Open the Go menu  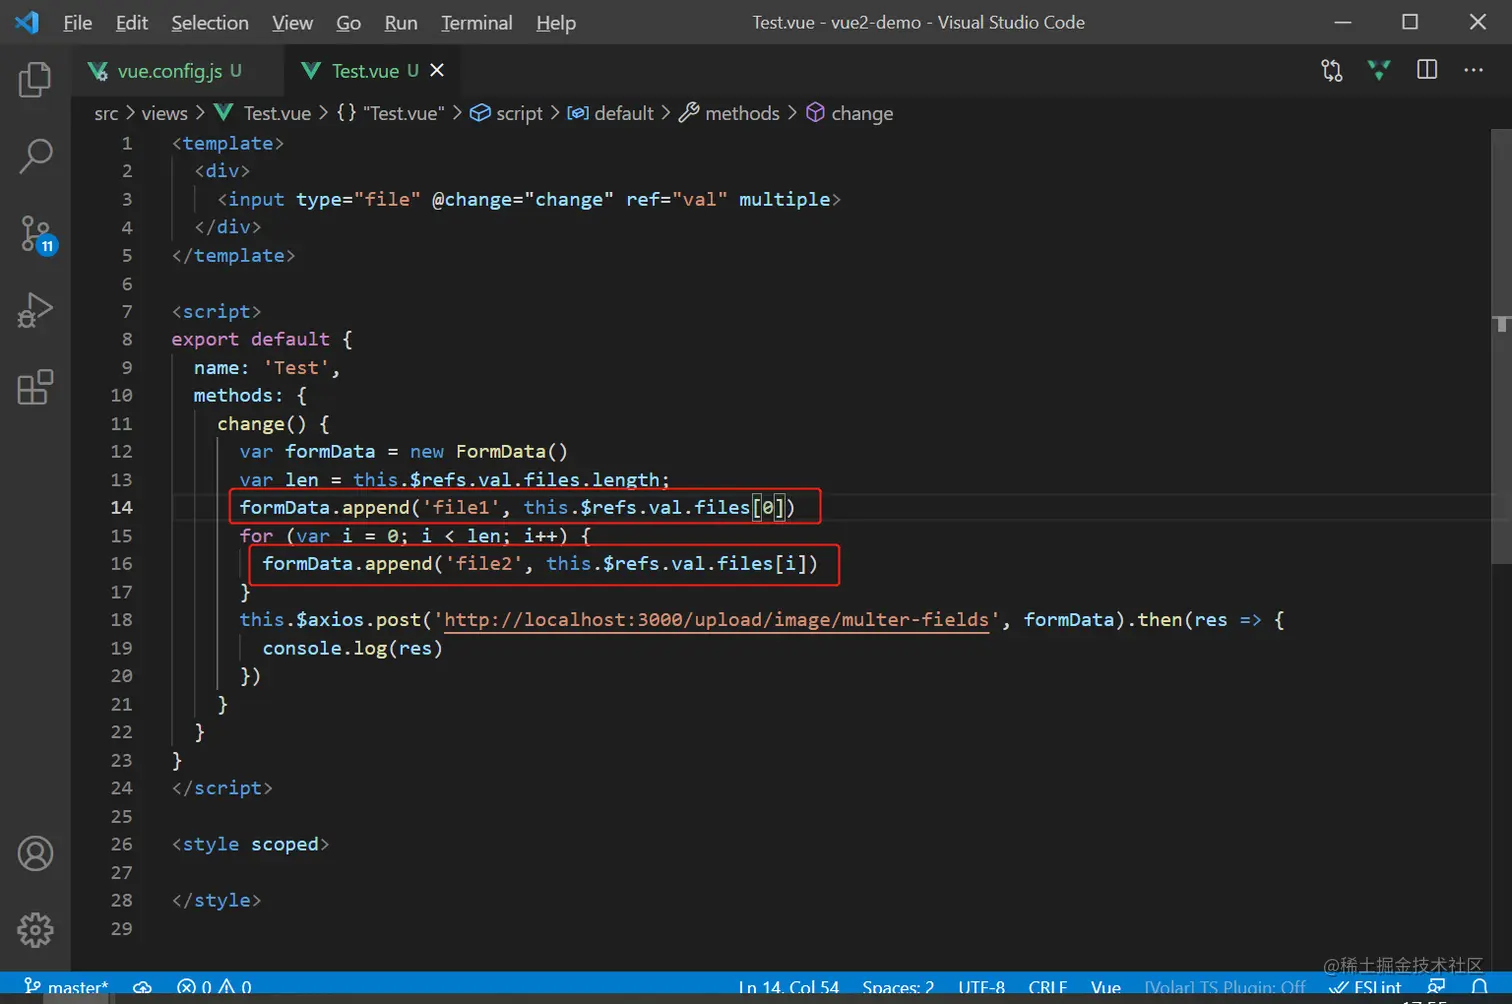[348, 22]
